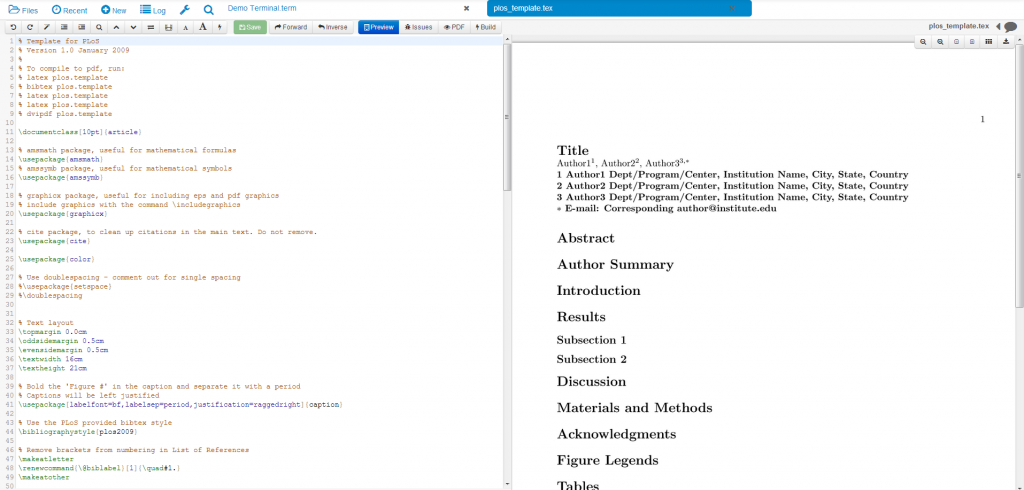Click the plos_template.tex label above preview
The height and width of the screenshot is (490, 1024).
[959, 26]
